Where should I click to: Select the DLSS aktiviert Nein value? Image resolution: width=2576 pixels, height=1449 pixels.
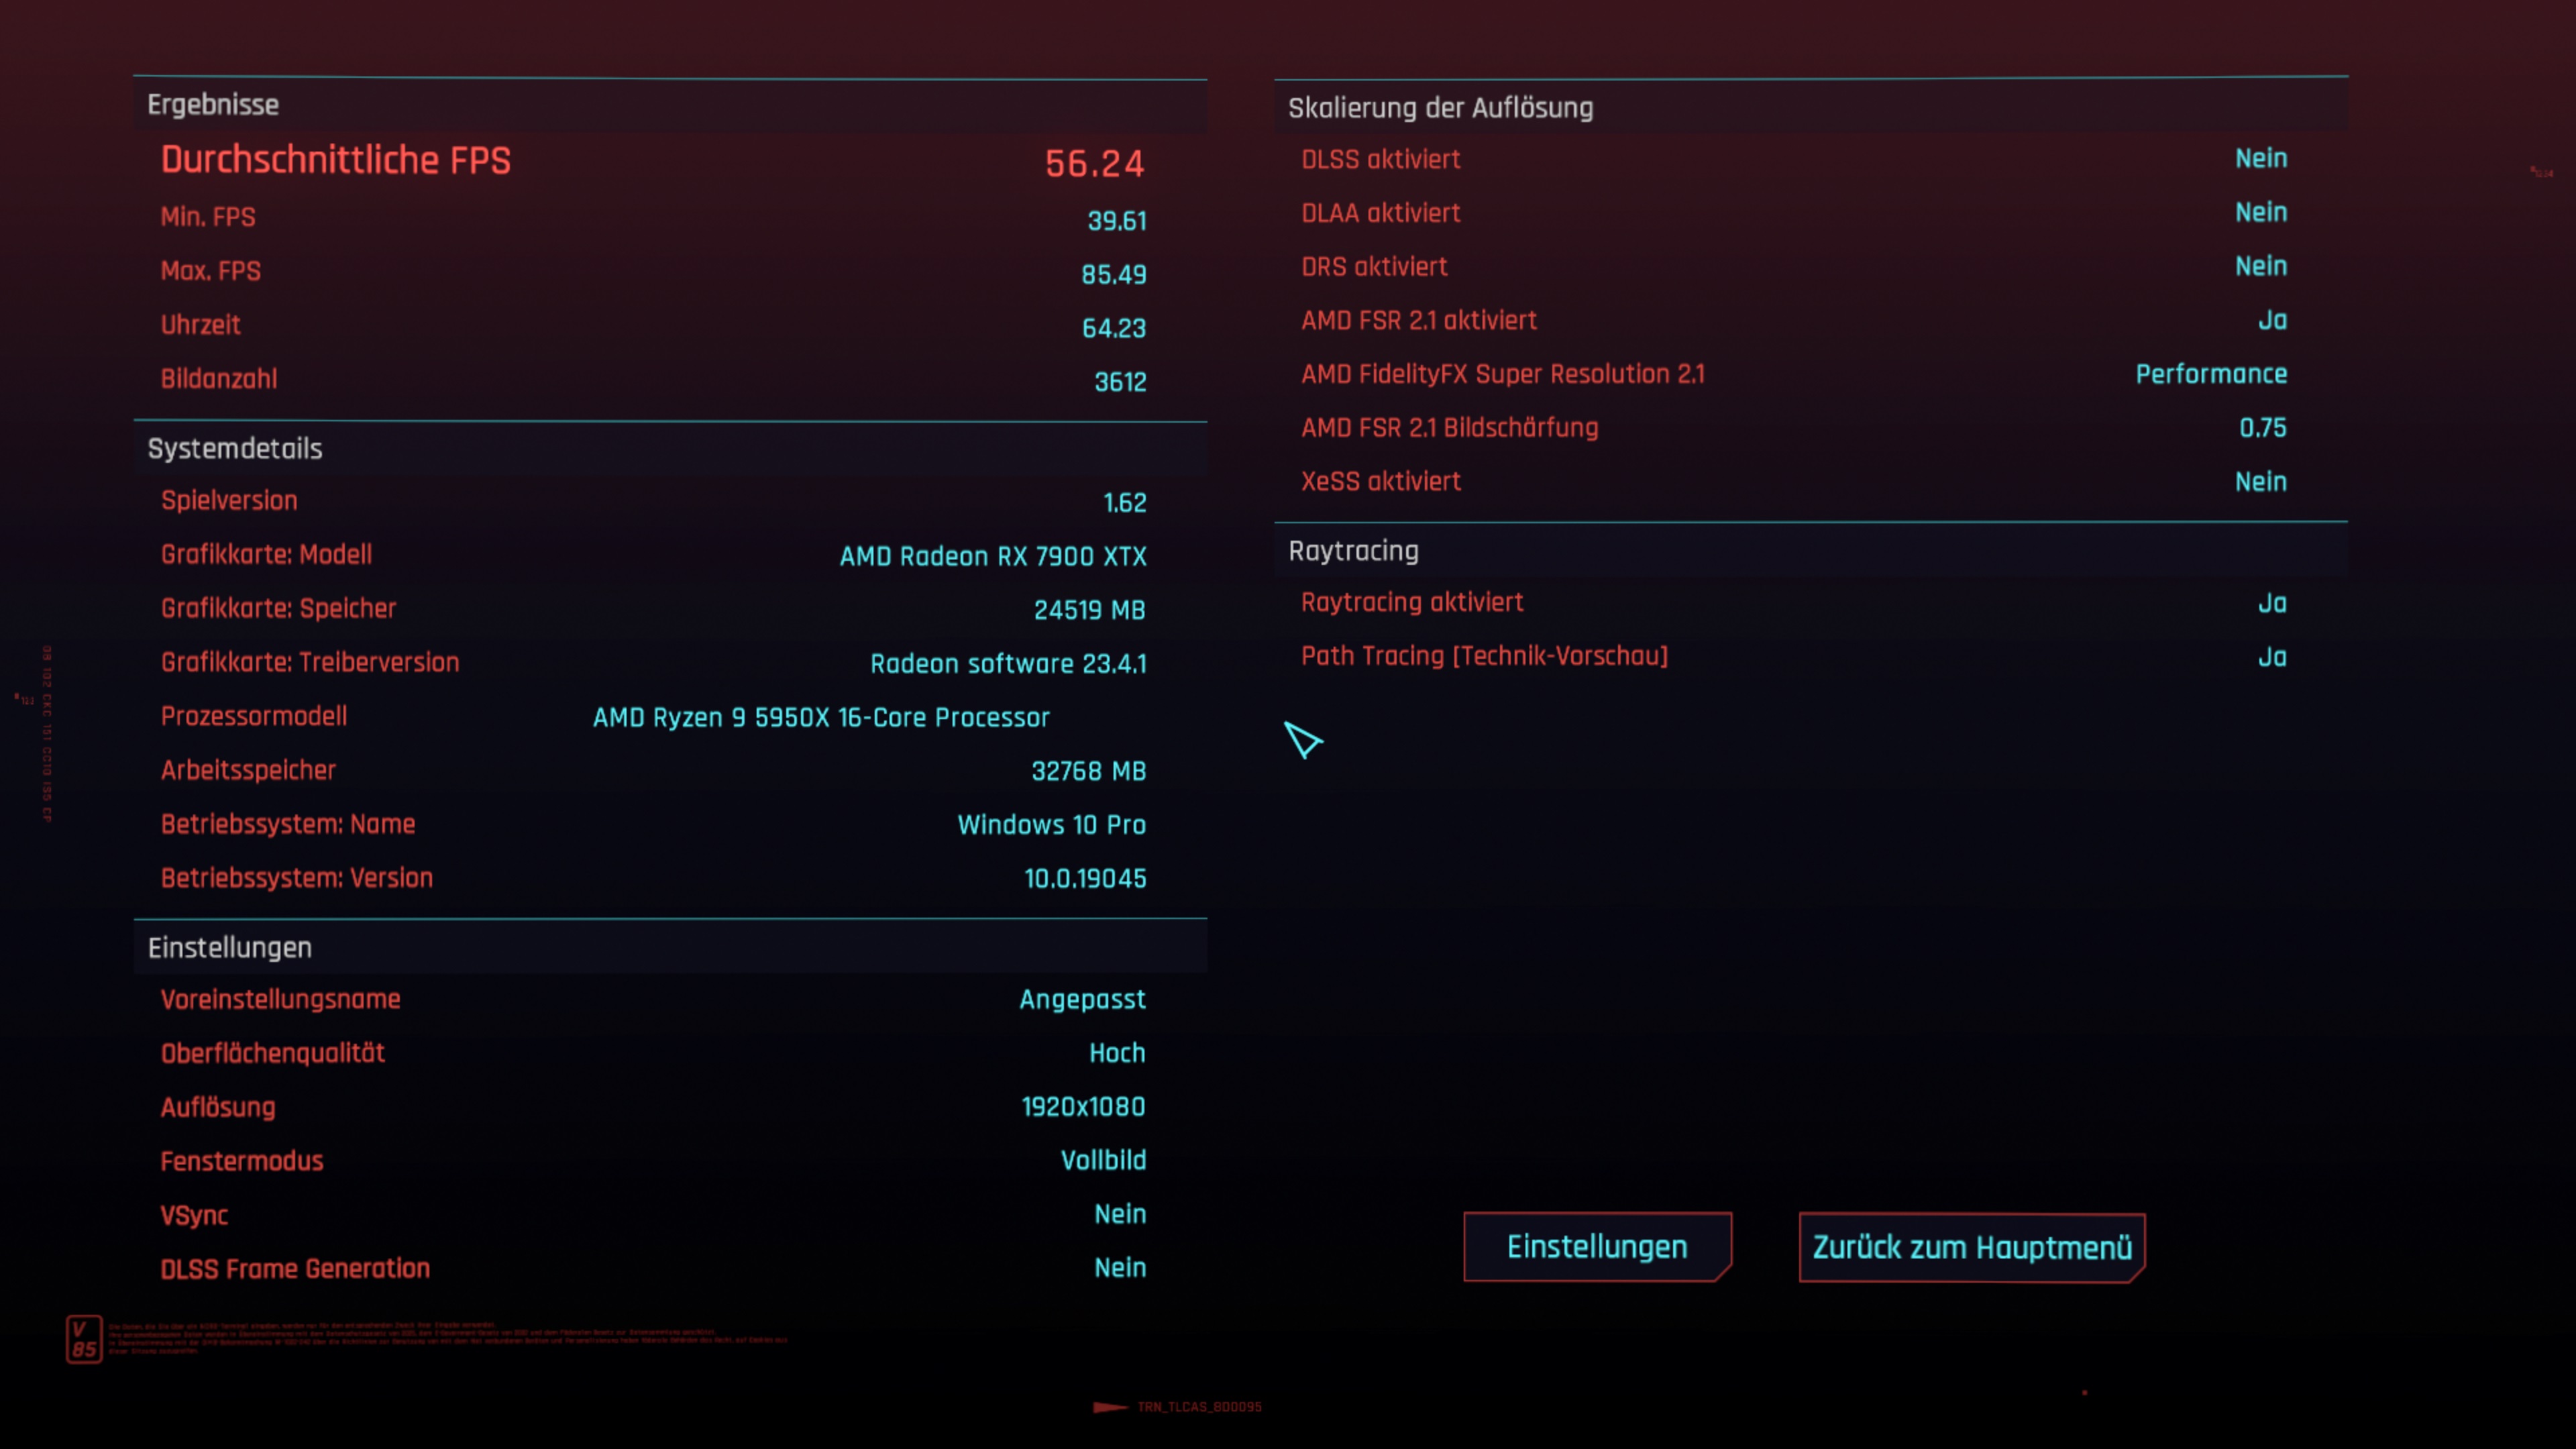(2260, 159)
